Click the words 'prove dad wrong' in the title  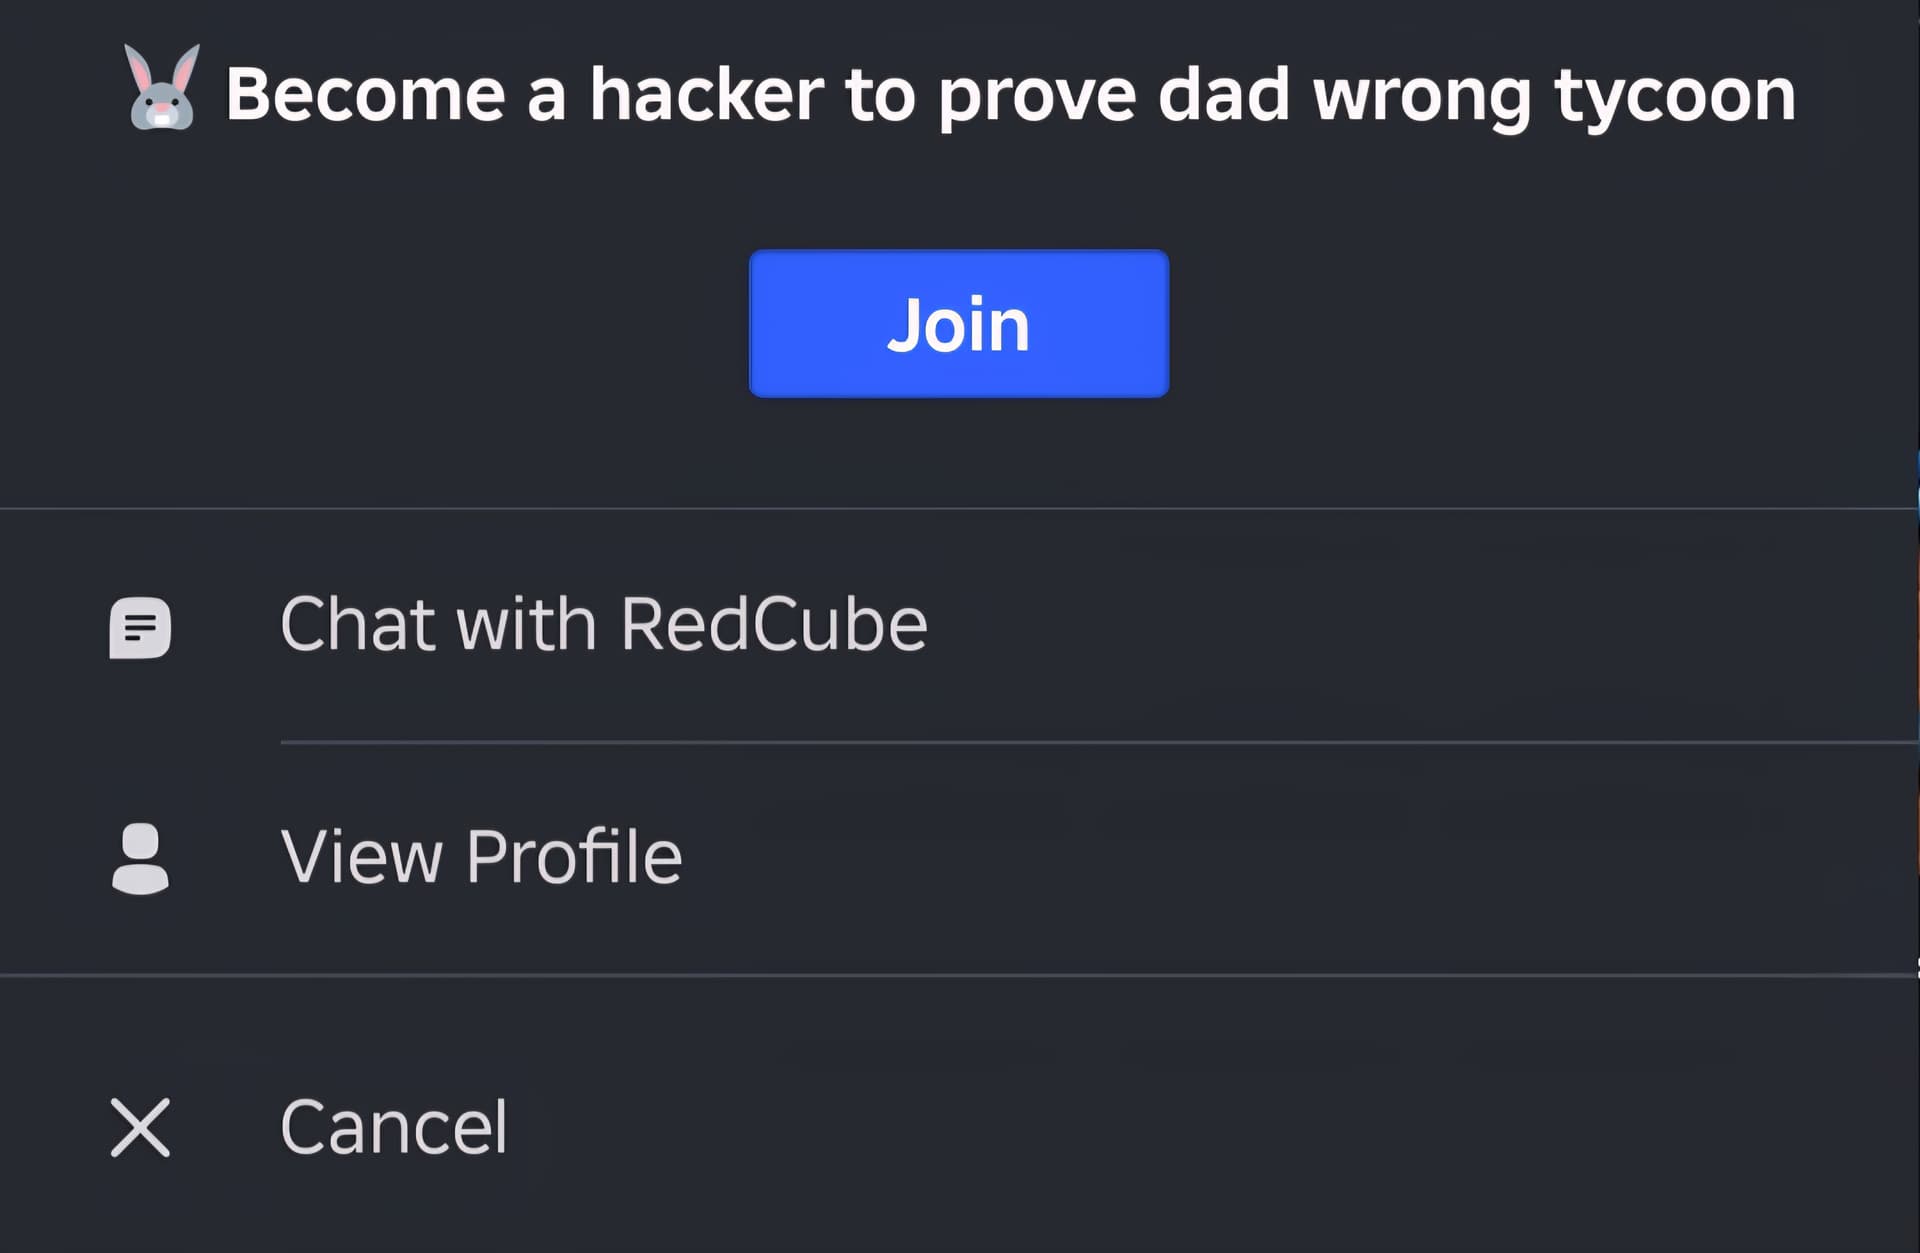[1234, 97]
